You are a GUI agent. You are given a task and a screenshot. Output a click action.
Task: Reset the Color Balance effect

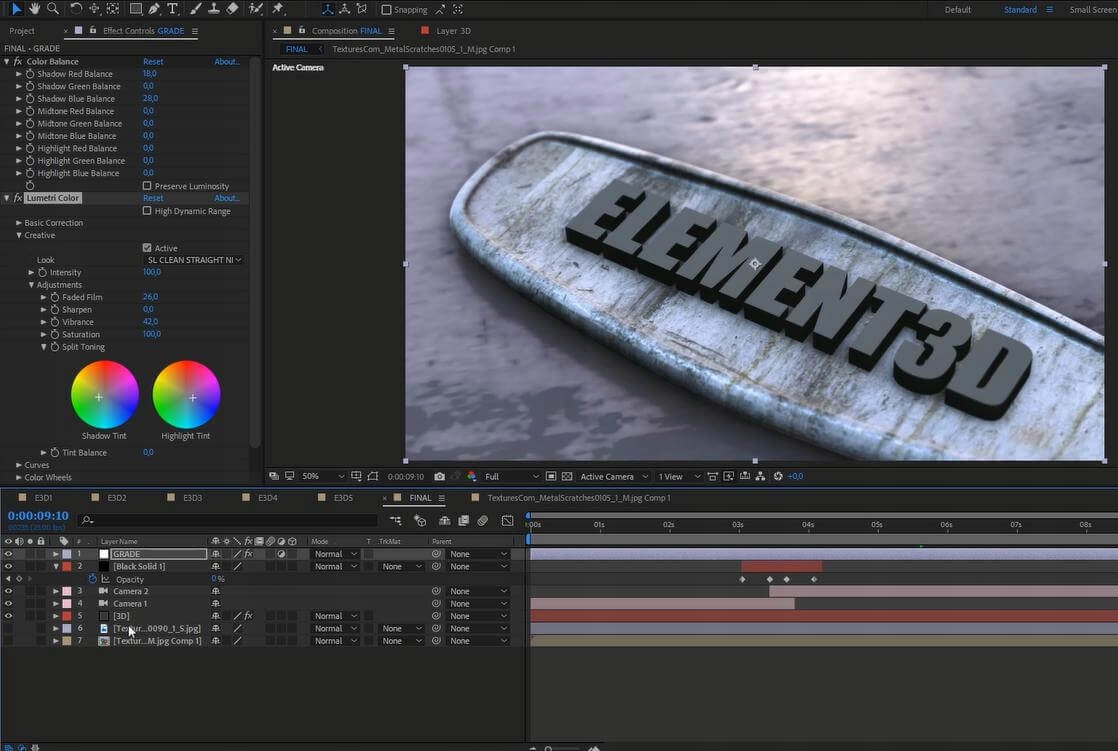(x=153, y=62)
